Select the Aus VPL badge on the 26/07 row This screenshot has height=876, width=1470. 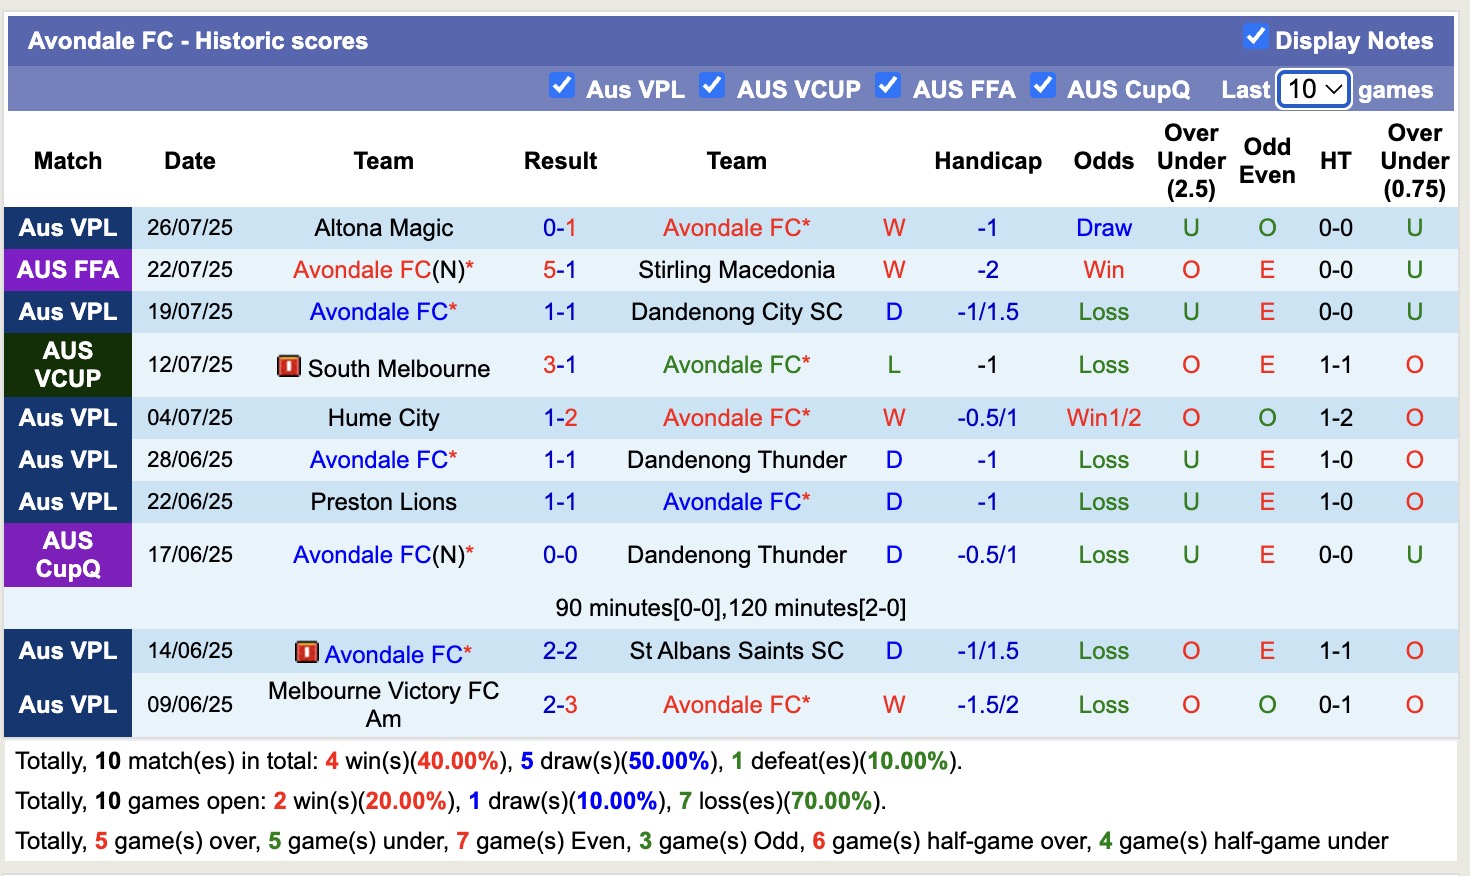click(67, 227)
